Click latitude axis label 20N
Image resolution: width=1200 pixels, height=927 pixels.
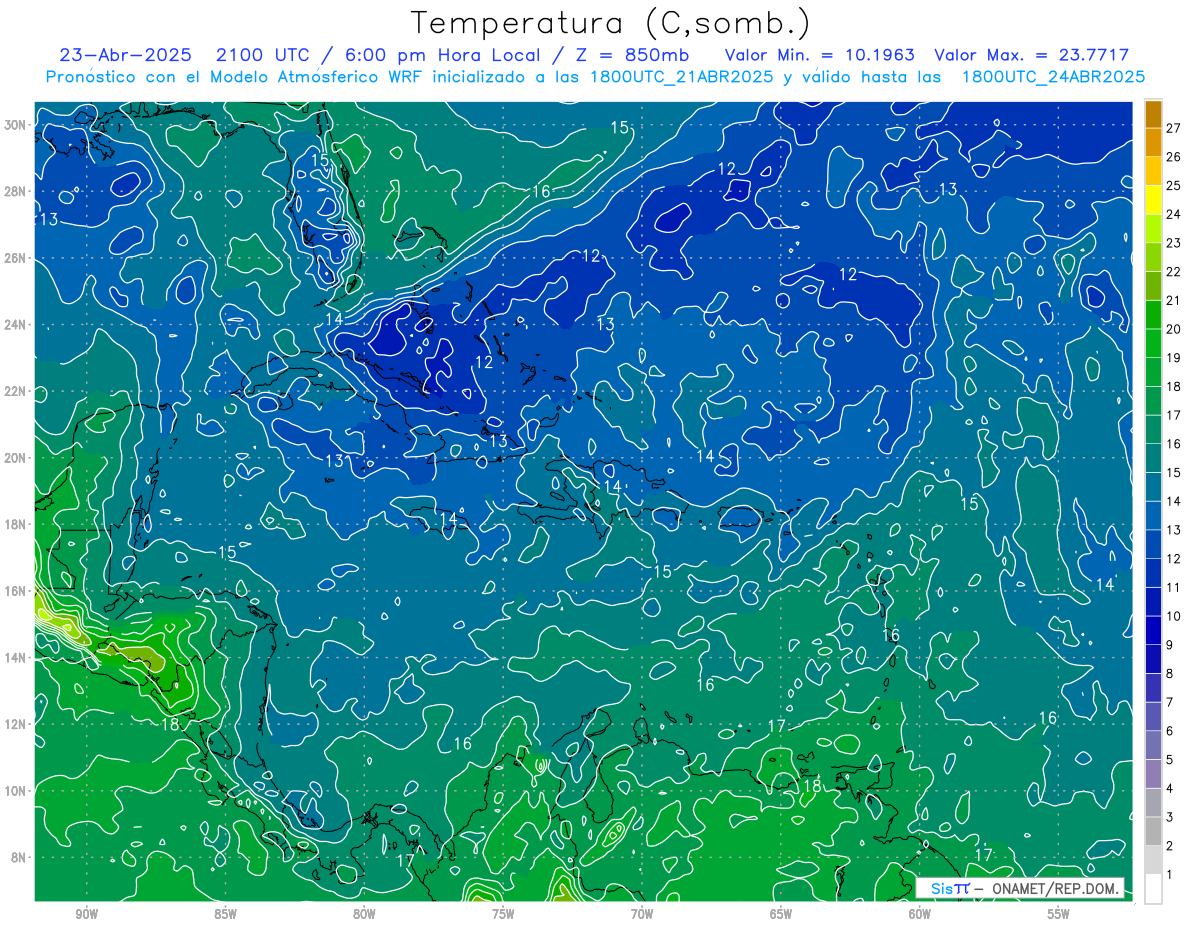(17, 458)
